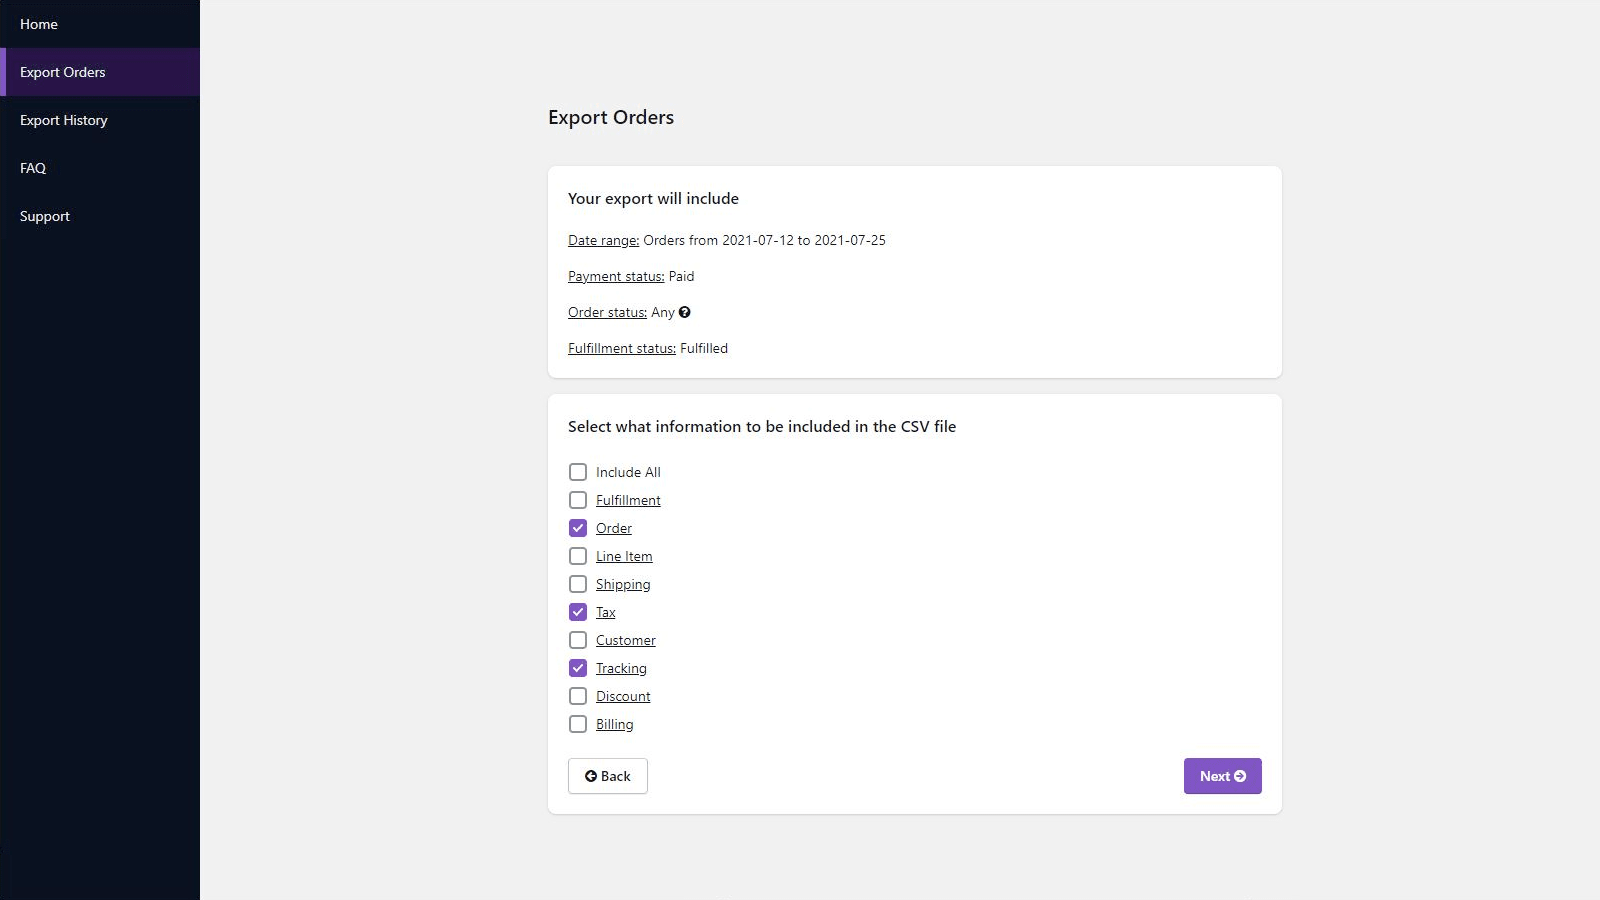
Task: Click the Date range link
Action: click(603, 240)
